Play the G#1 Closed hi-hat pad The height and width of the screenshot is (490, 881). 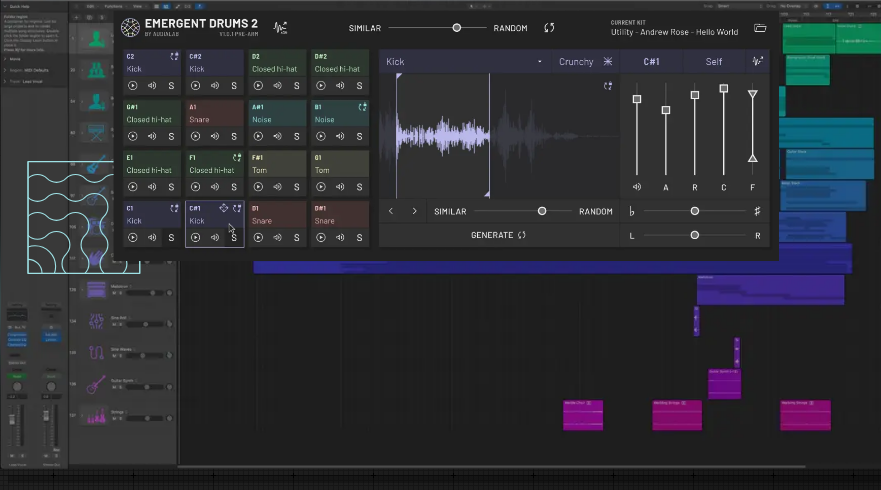point(133,137)
